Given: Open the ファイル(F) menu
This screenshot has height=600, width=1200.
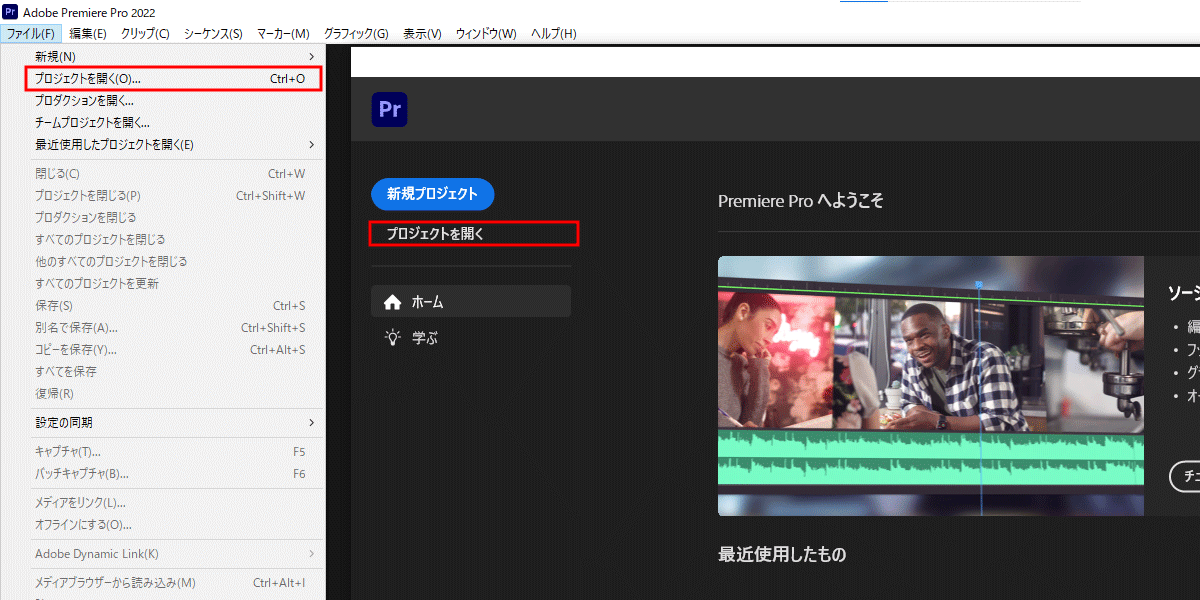Looking at the screenshot, I should (x=30, y=34).
